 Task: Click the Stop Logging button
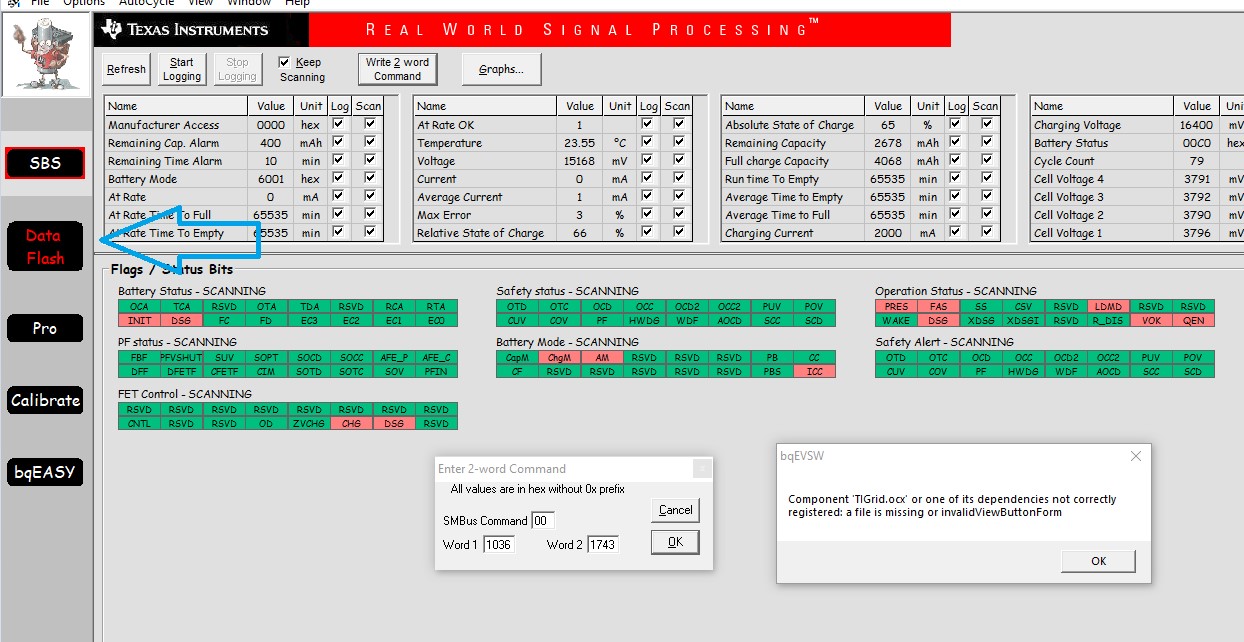point(237,69)
